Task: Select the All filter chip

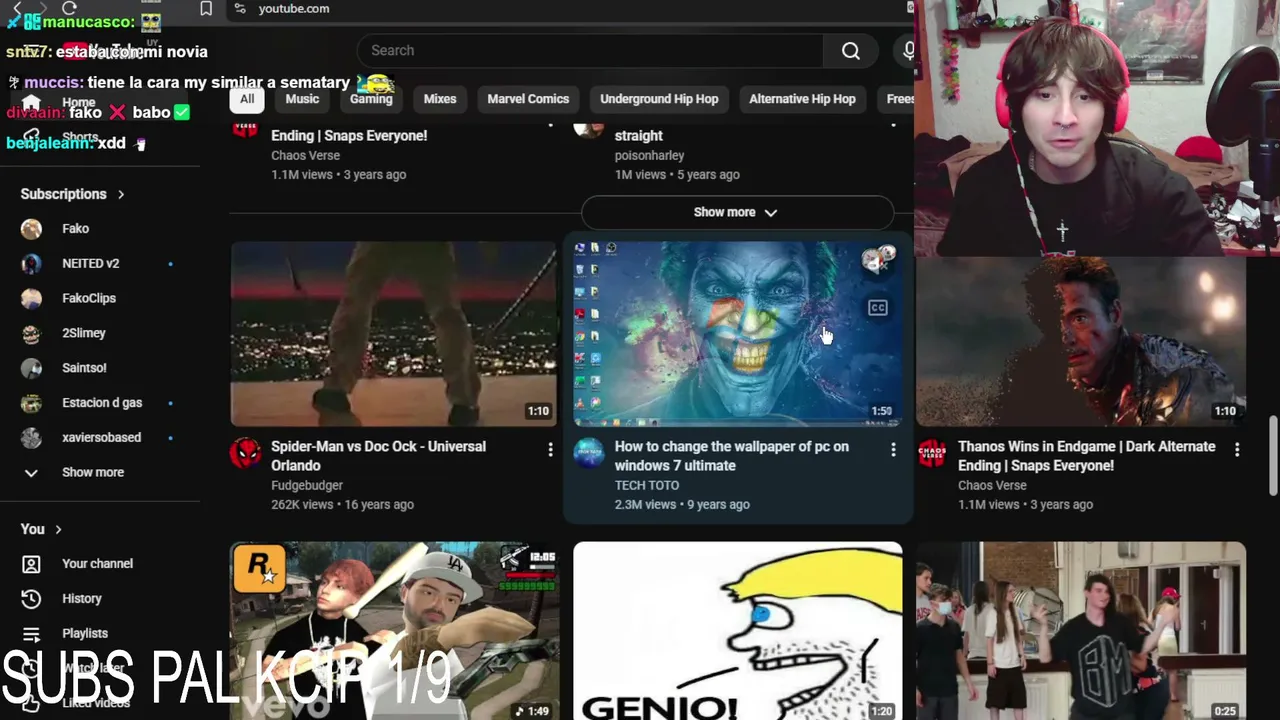Action: point(247,99)
